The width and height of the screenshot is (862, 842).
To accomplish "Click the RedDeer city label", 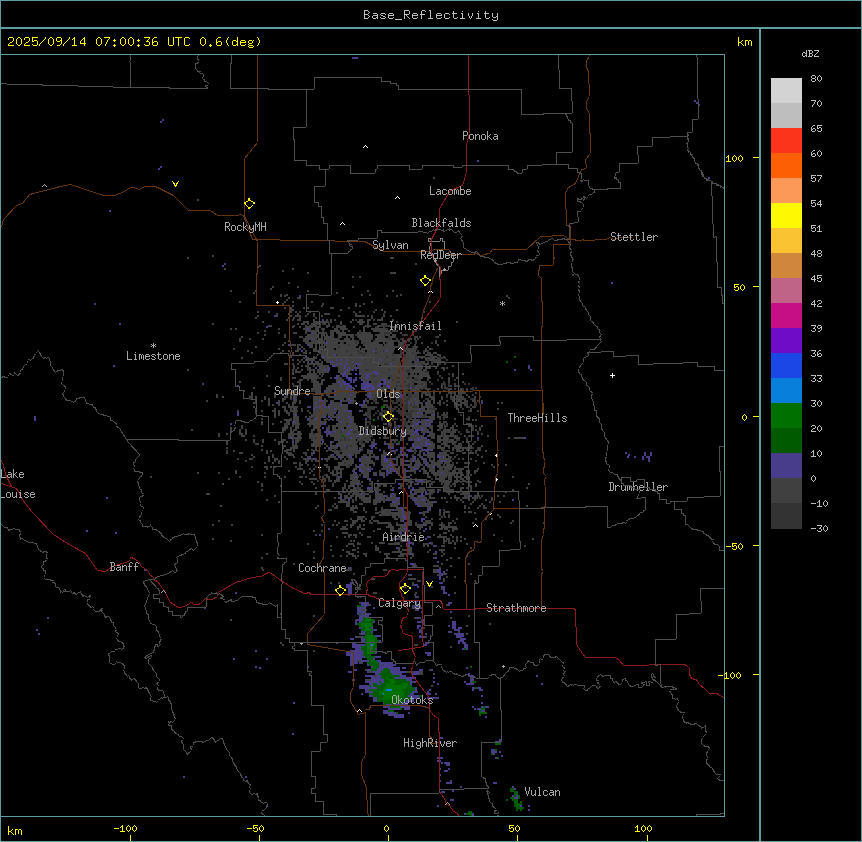I will (440, 255).
